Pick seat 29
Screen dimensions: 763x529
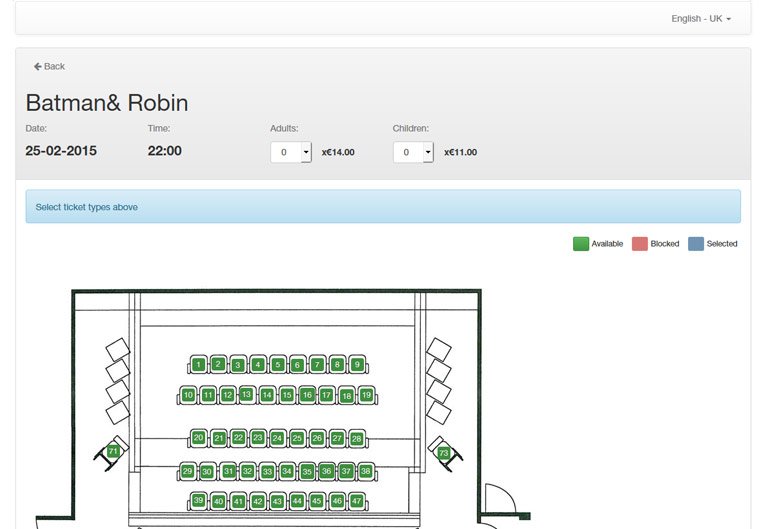pos(187,471)
